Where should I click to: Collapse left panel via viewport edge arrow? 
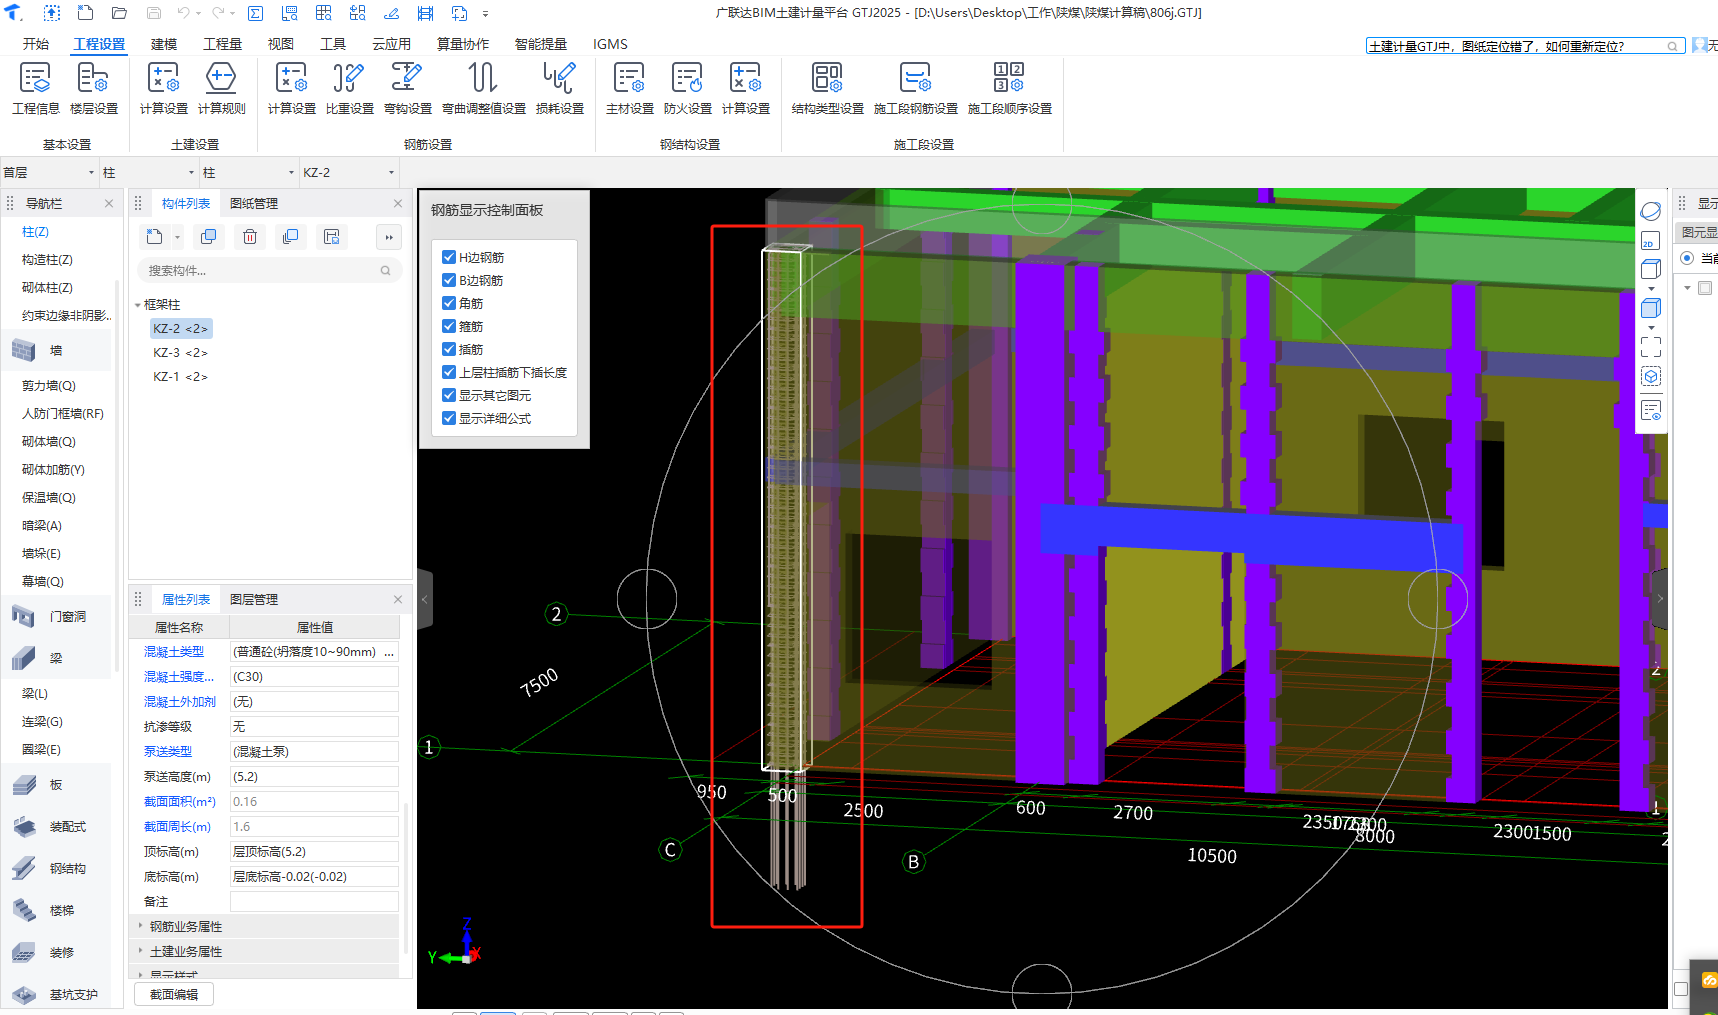pos(425,599)
